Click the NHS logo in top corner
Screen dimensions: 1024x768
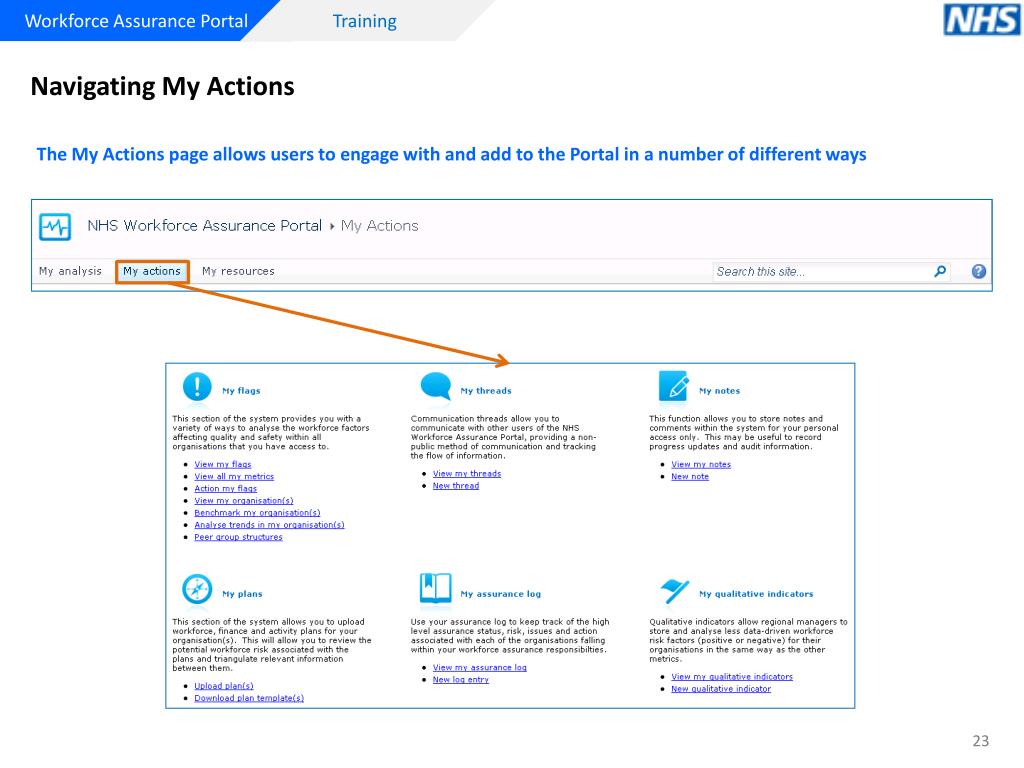click(982, 20)
